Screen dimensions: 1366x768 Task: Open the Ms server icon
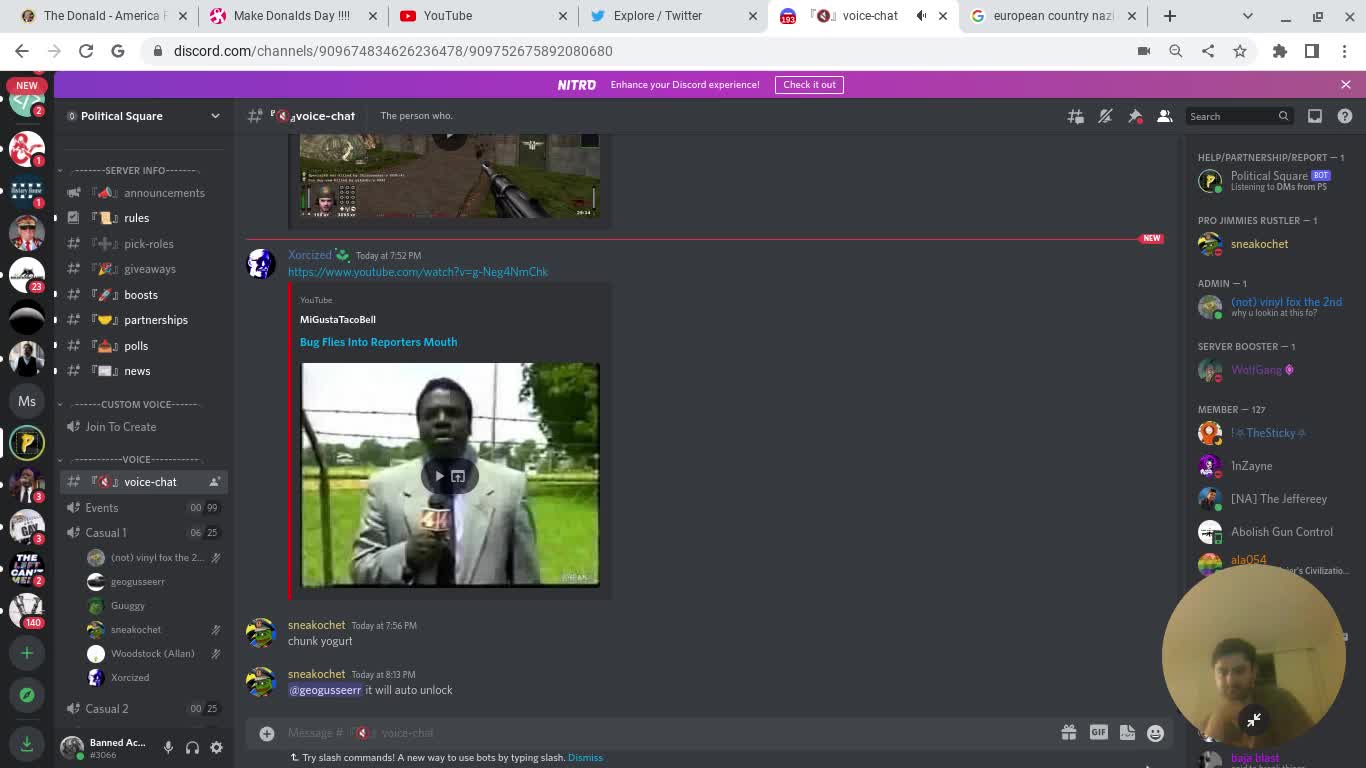27,401
